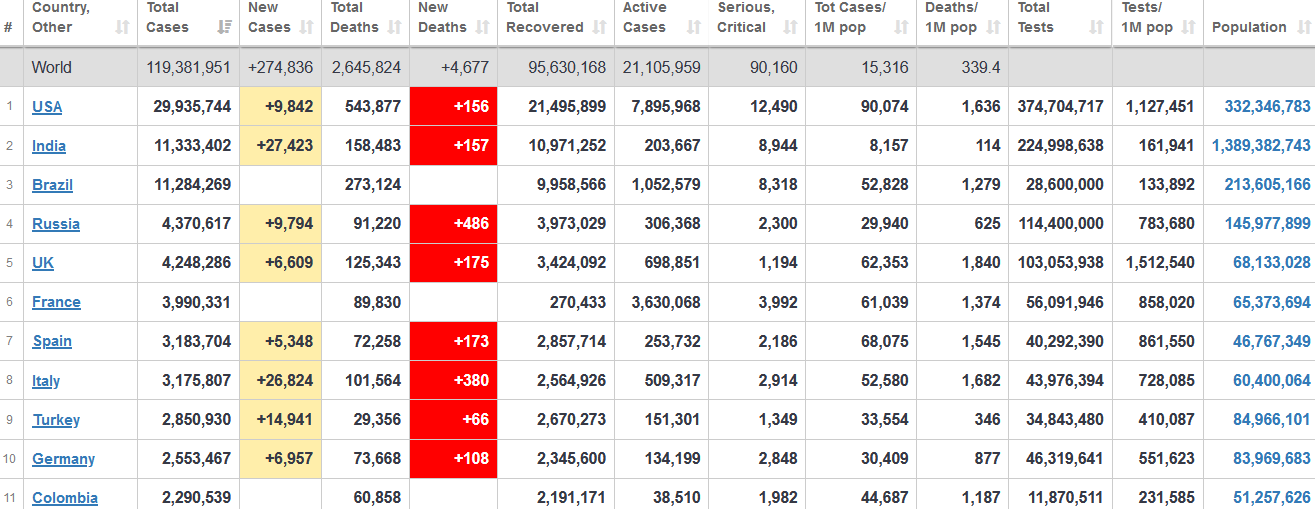Select Germany new deaths +108 cell

tap(453, 459)
